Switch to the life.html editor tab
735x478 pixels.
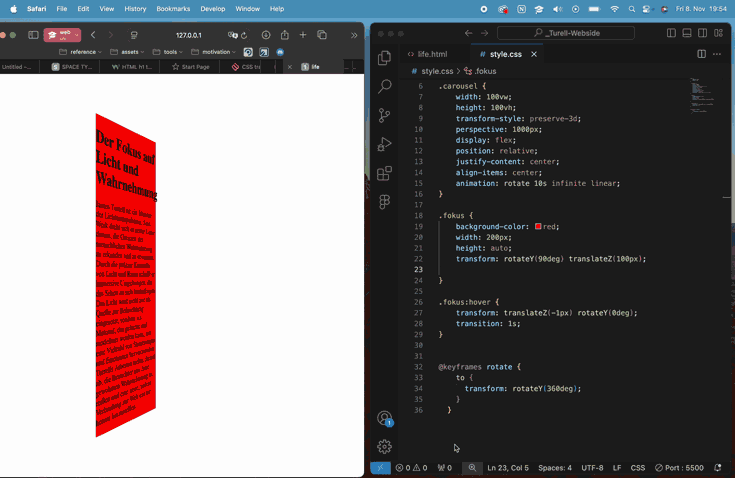[427, 54]
